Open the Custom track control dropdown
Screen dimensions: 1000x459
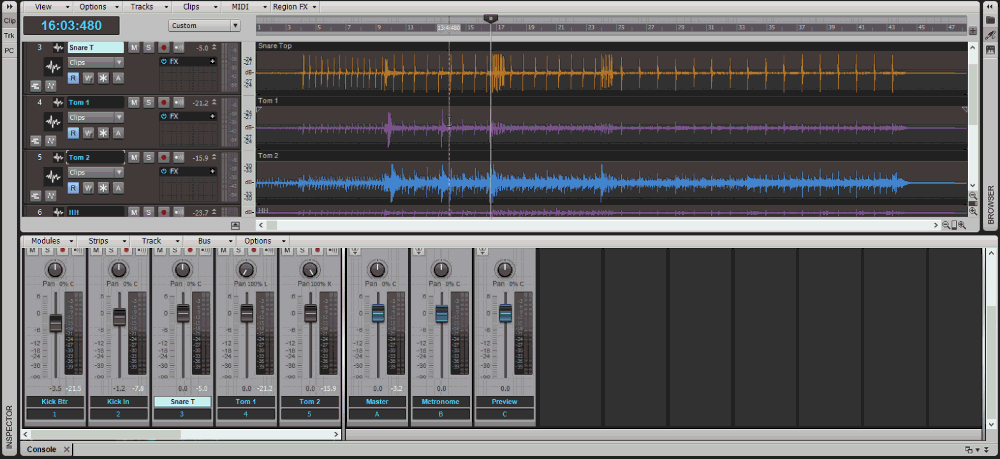click(x=204, y=26)
